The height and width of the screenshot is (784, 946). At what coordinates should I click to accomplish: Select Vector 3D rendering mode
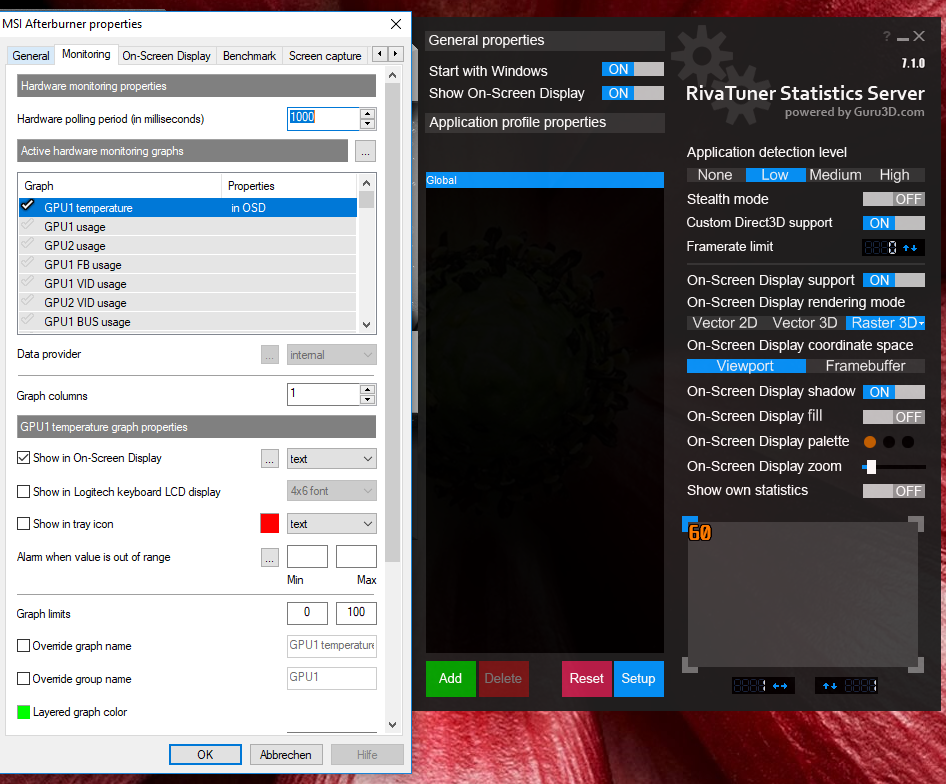(805, 323)
